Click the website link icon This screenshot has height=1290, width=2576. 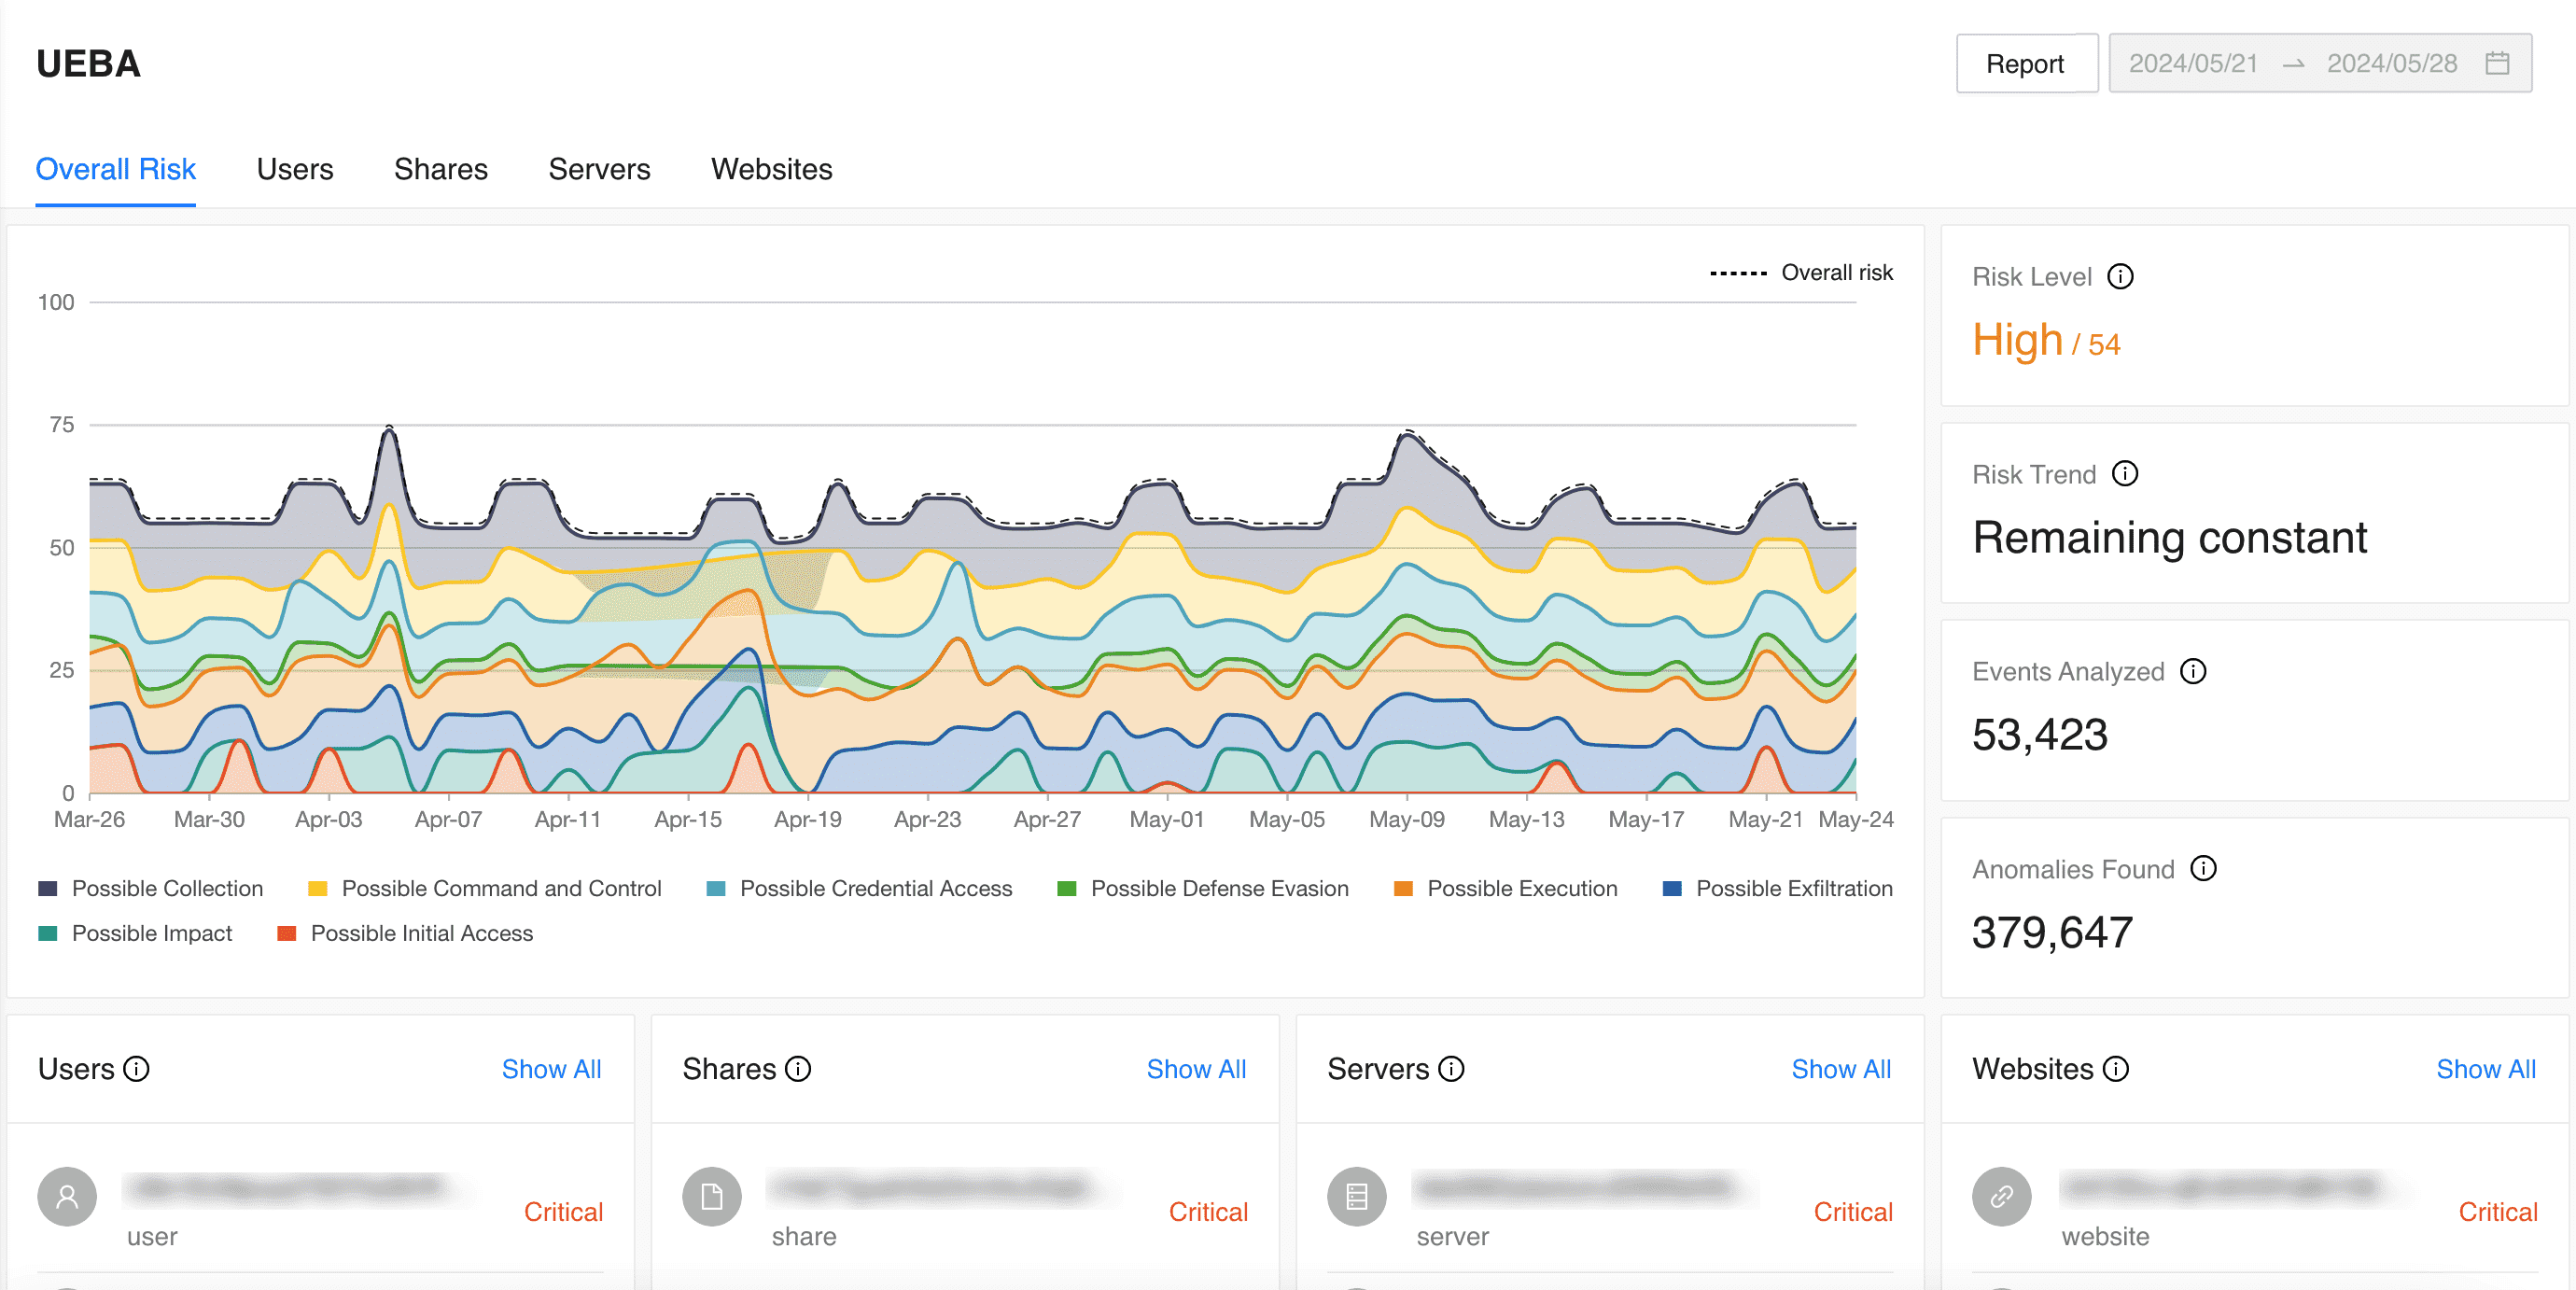tap(2001, 1196)
